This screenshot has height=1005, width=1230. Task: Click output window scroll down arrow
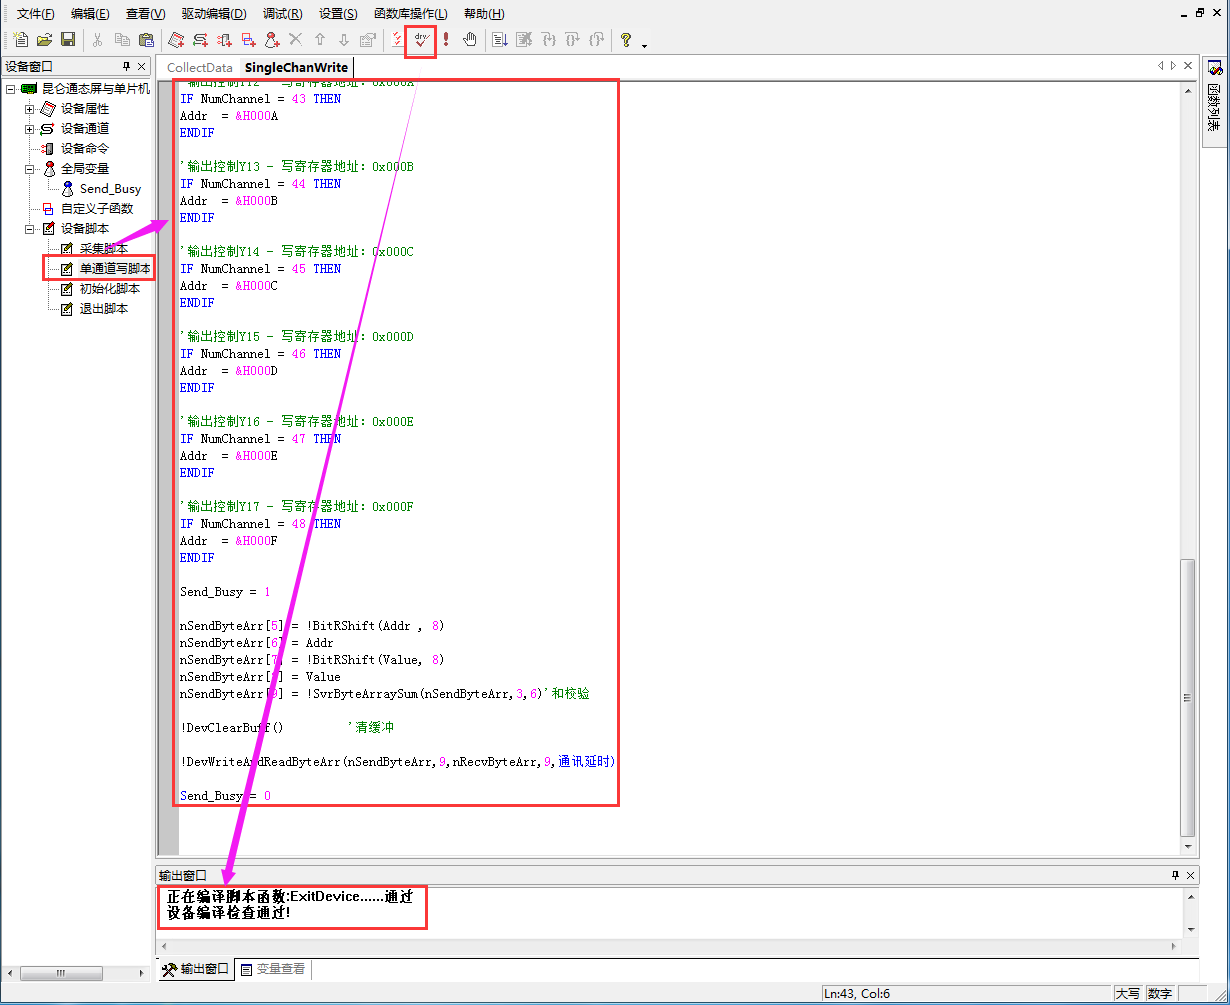coord(1189,929)
